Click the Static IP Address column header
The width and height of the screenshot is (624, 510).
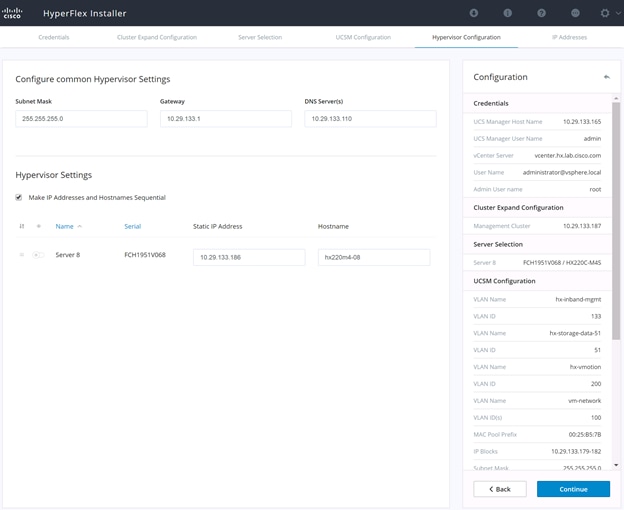coord(218,226)
